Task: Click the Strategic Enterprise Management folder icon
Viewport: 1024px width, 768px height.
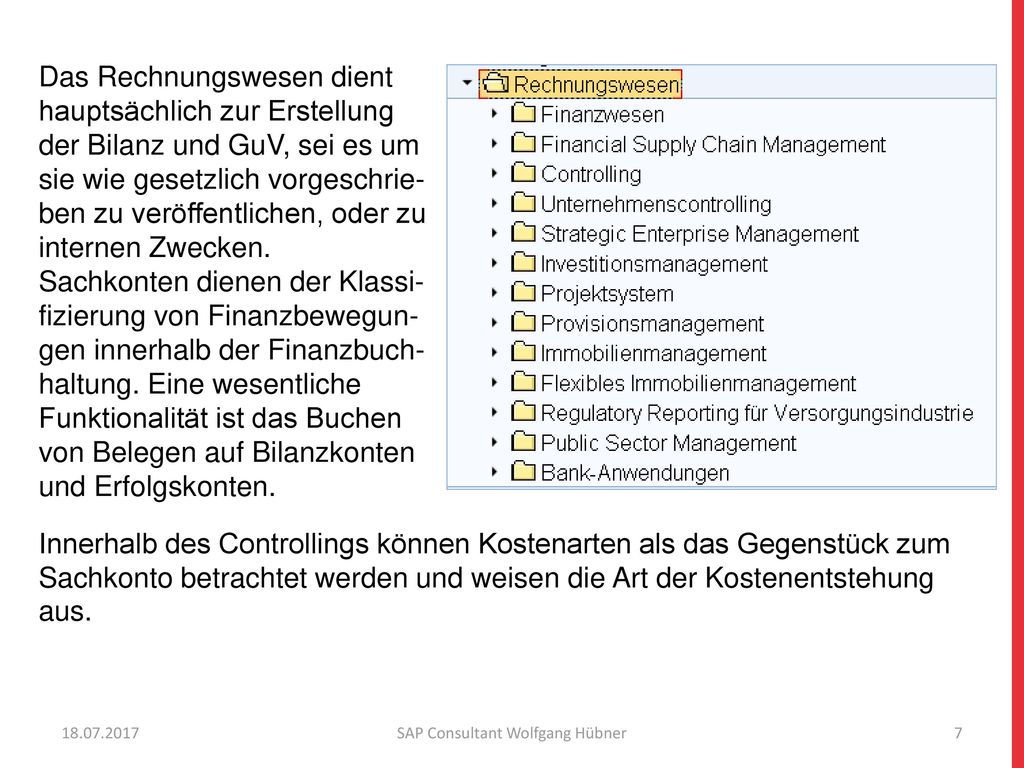Action: 523,232
